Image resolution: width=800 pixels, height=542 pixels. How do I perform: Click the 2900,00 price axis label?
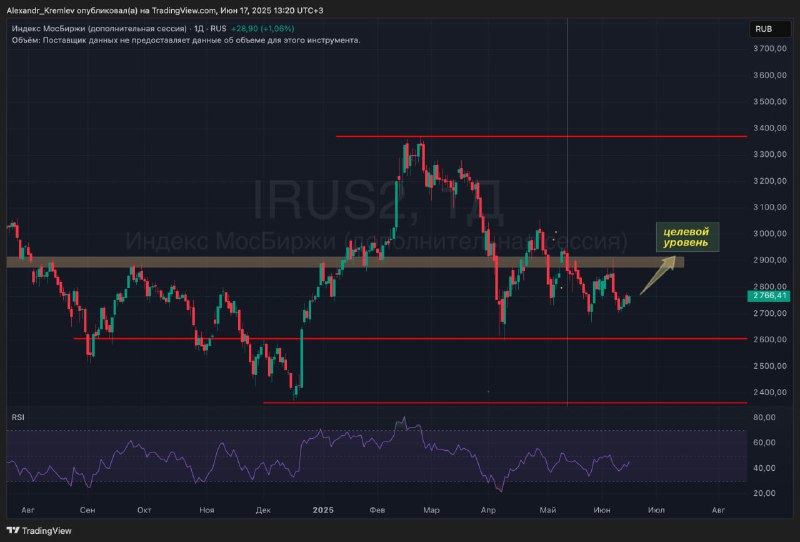click(x=770, y=260)
